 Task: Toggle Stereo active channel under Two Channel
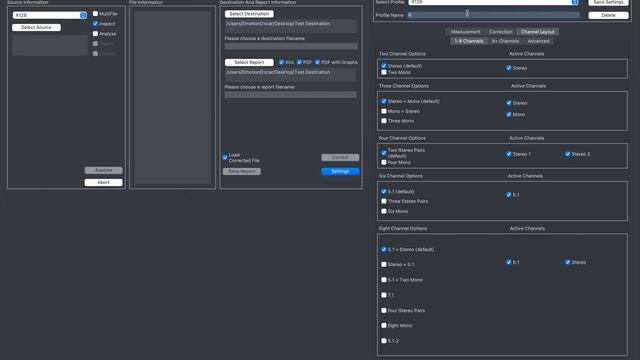click(x=509, y=68)
